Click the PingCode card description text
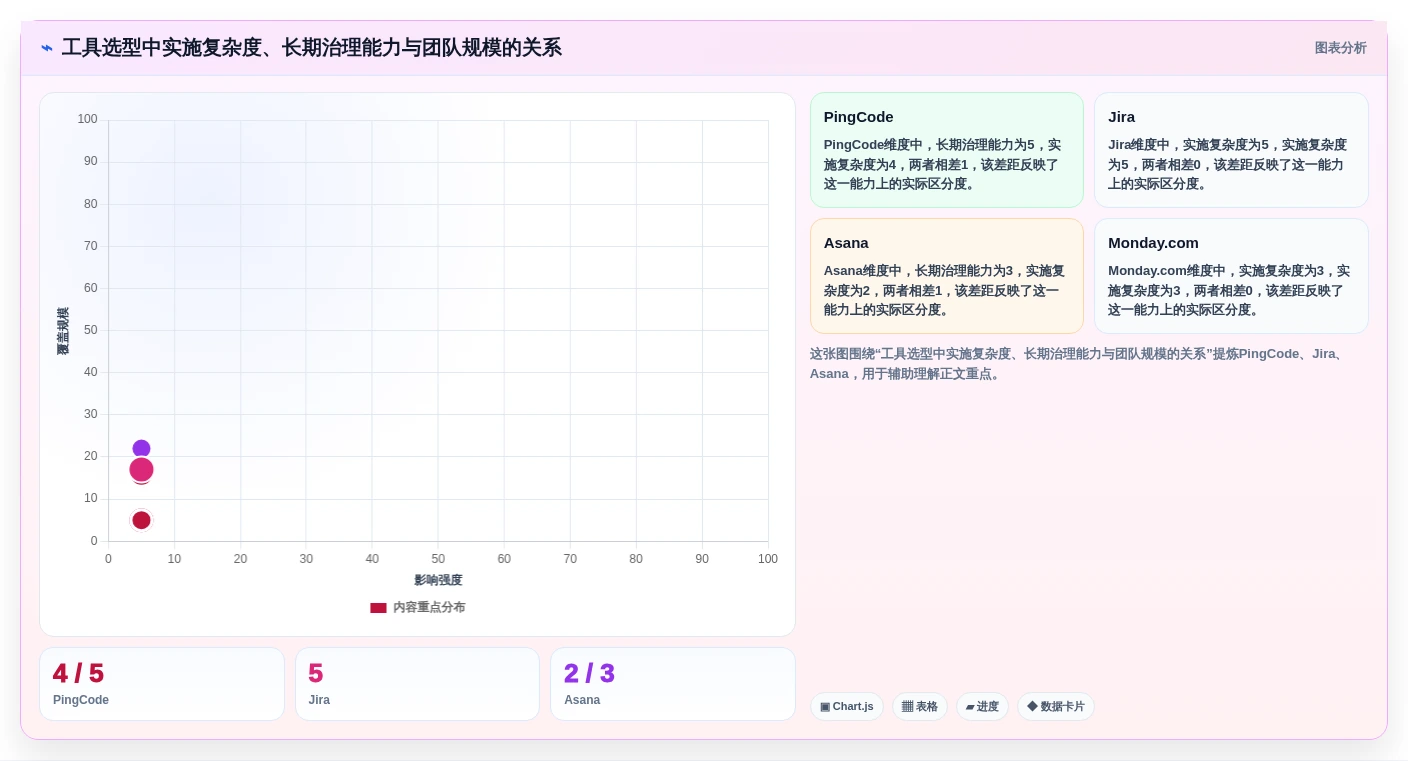Screen dimensions: 1408x761 point(942,164)
